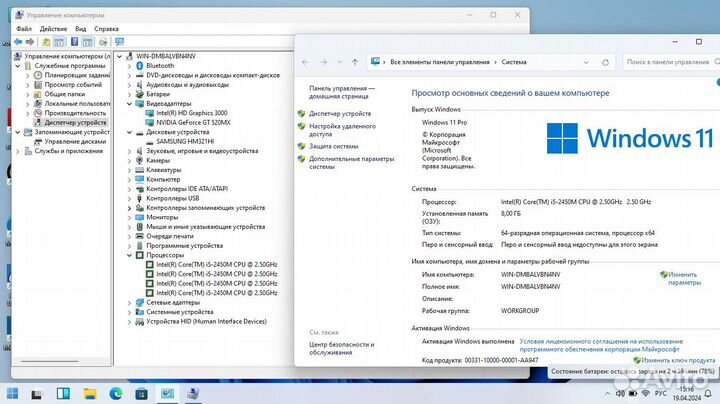
Task: Click the volume icon in system tray
Action: pyautogui.click(x=620, y=393)
